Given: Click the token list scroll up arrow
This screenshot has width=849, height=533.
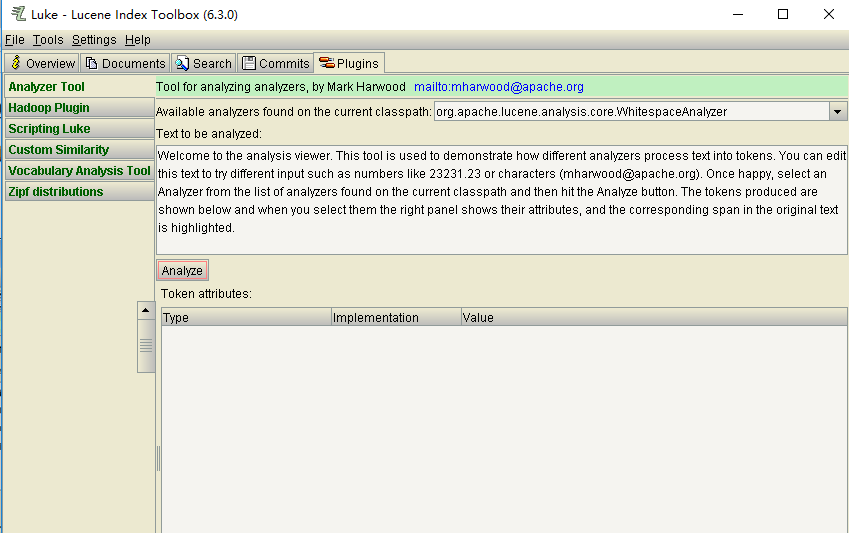Looking at the screenshot, I should 146,310.
